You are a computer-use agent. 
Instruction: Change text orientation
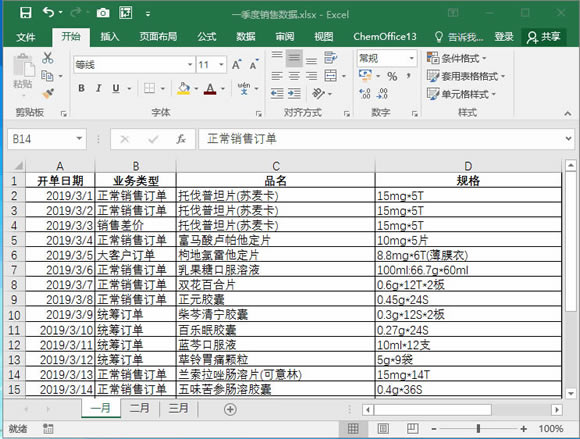pos(318,93)
